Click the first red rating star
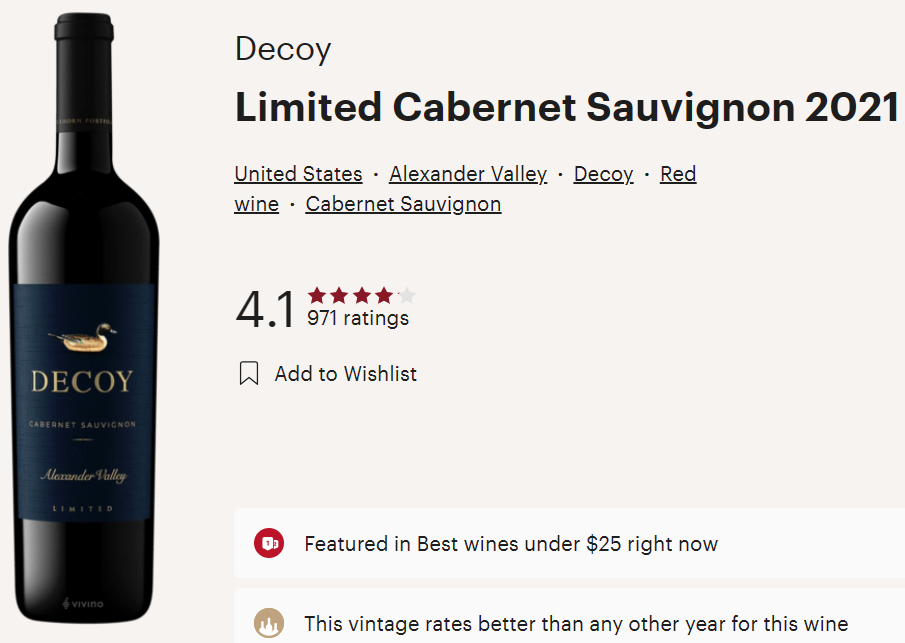 (318, 295)
